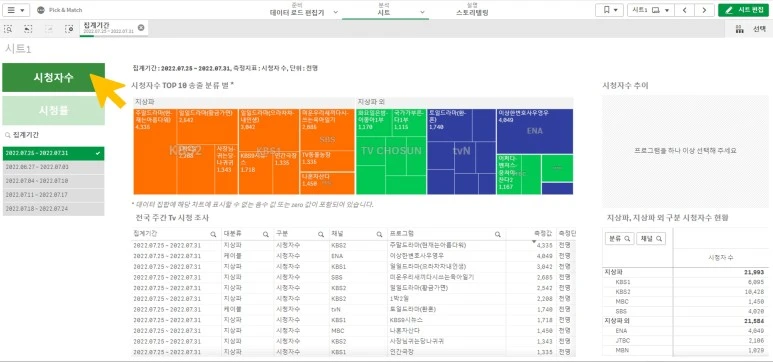The height and width of the screenshot is (362, 773).
Task: Click the 시청률 button
Action: point(53,110)
